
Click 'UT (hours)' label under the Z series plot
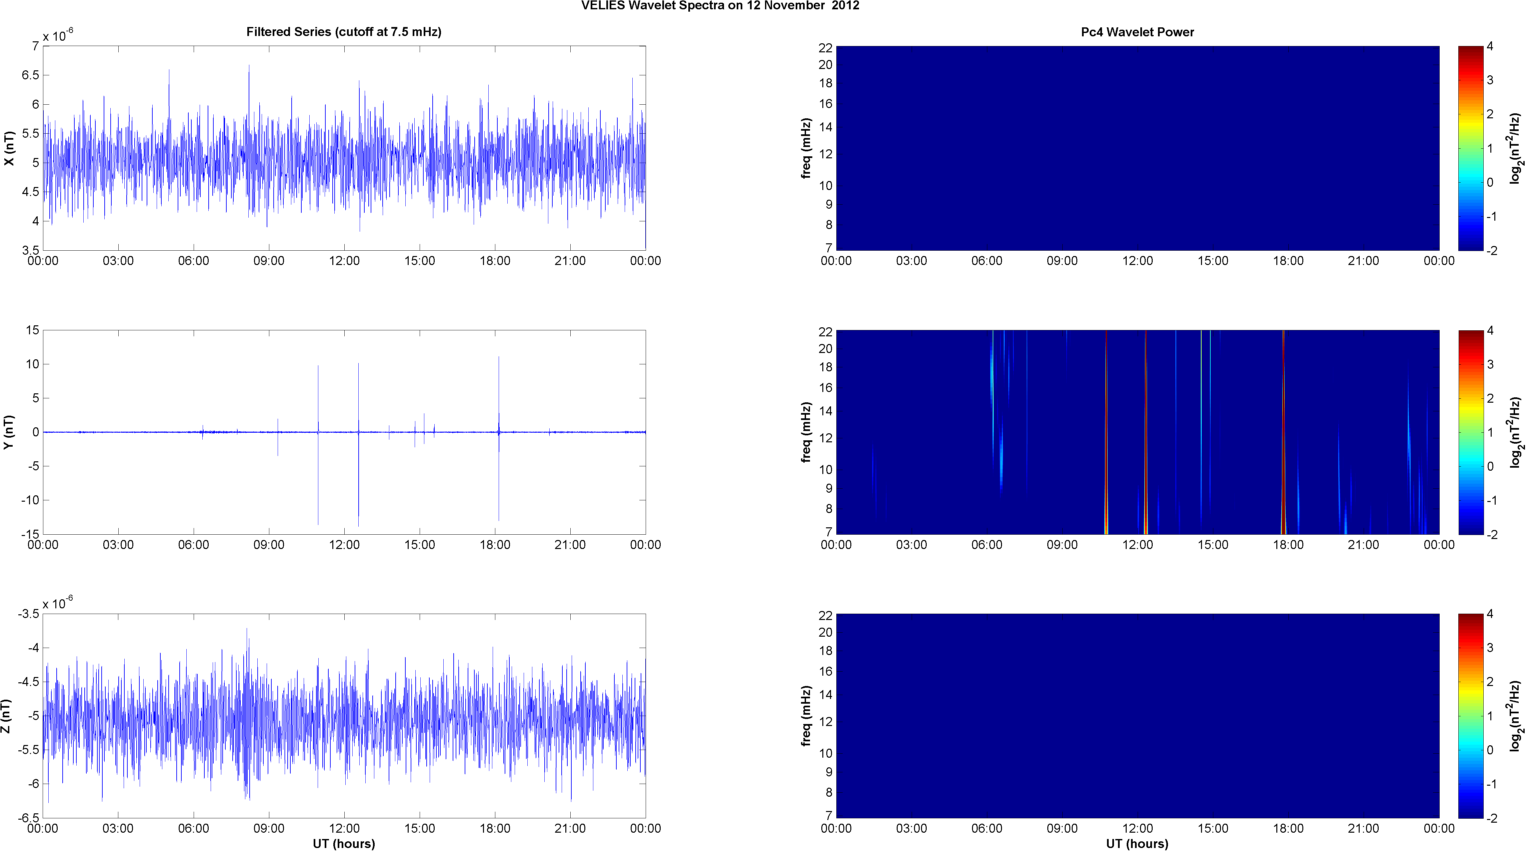(343, 844)
